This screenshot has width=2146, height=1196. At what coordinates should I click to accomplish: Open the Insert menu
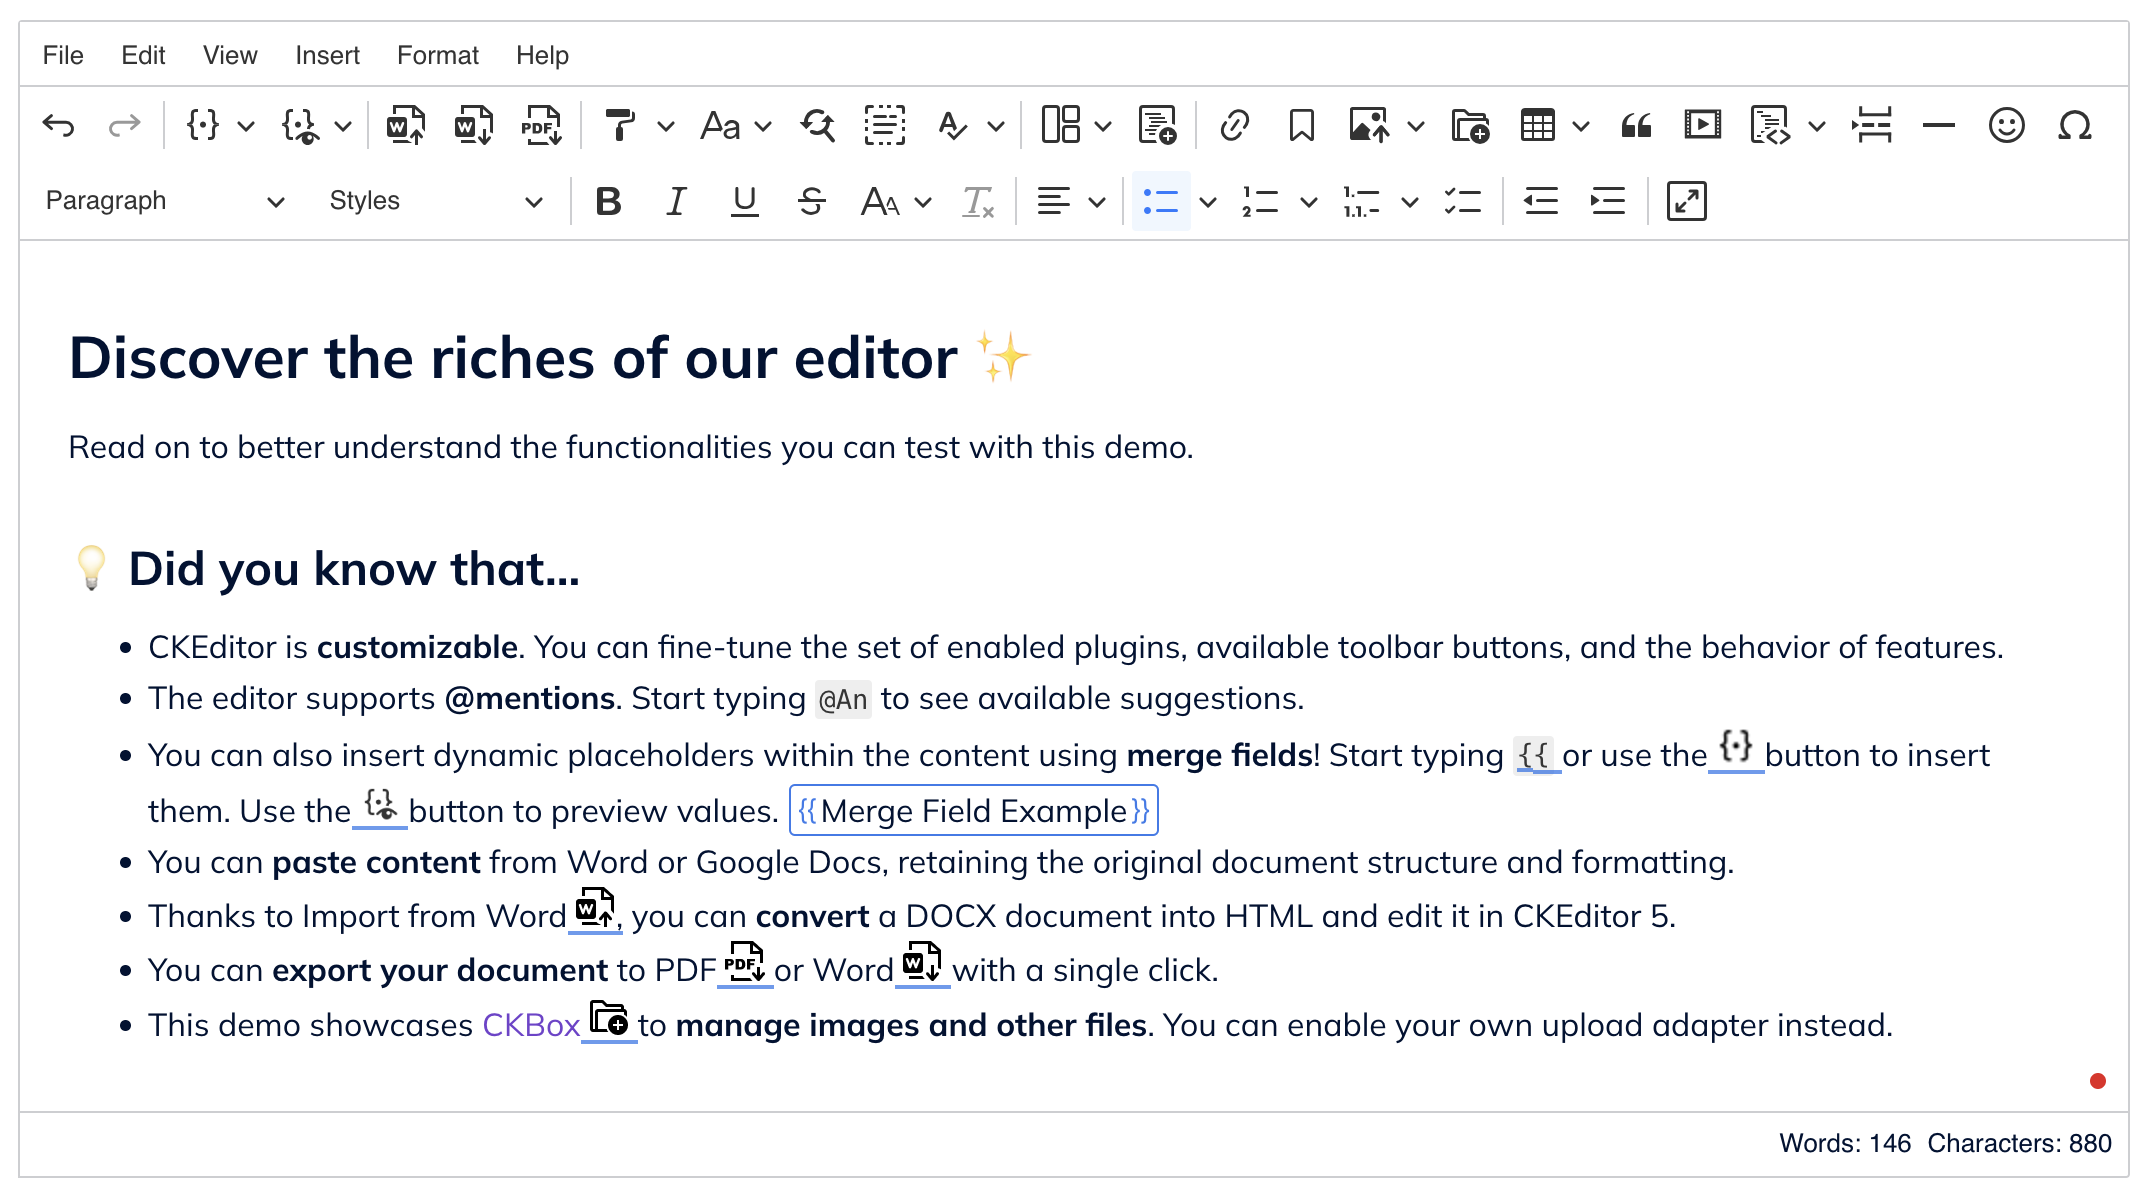[327, 55]
